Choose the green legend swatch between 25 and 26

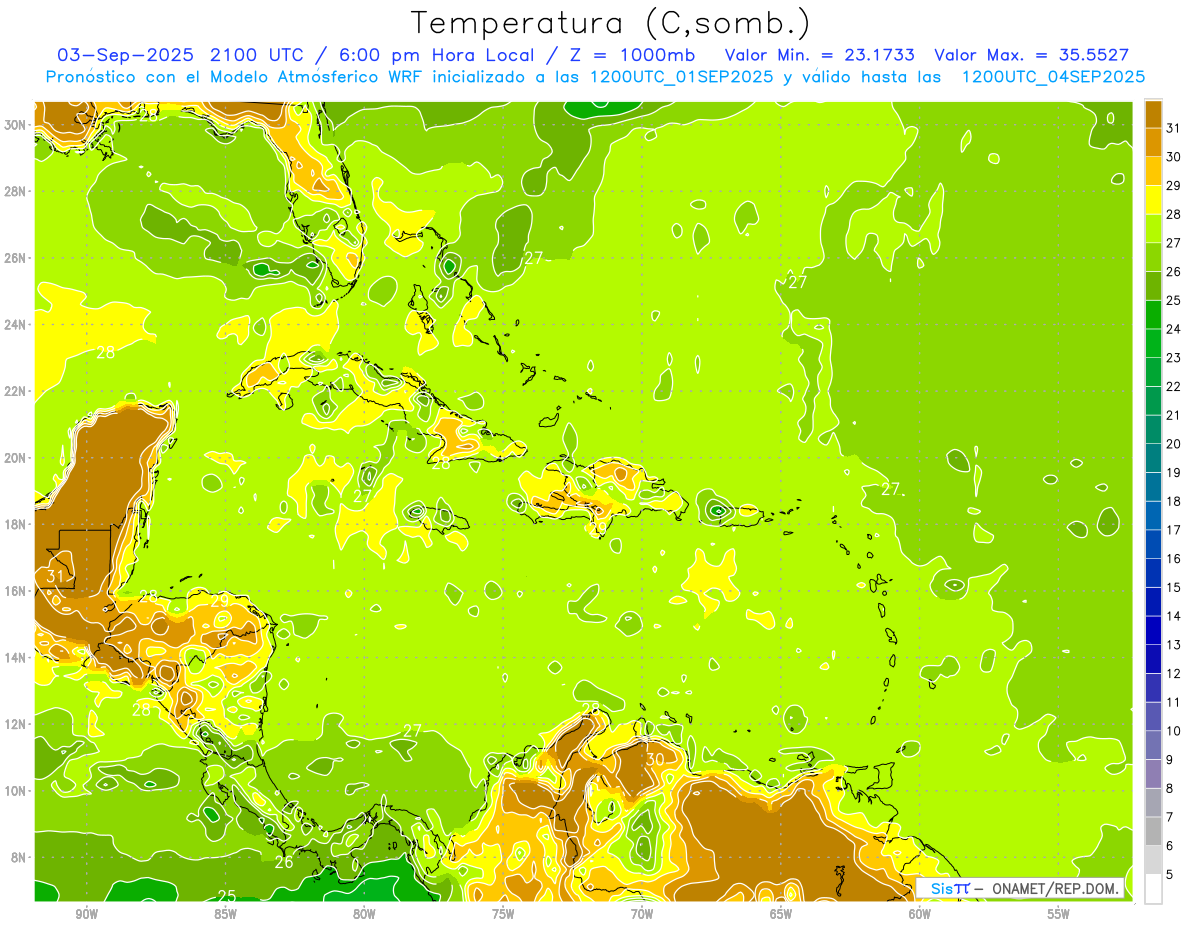coord(1153,285)
